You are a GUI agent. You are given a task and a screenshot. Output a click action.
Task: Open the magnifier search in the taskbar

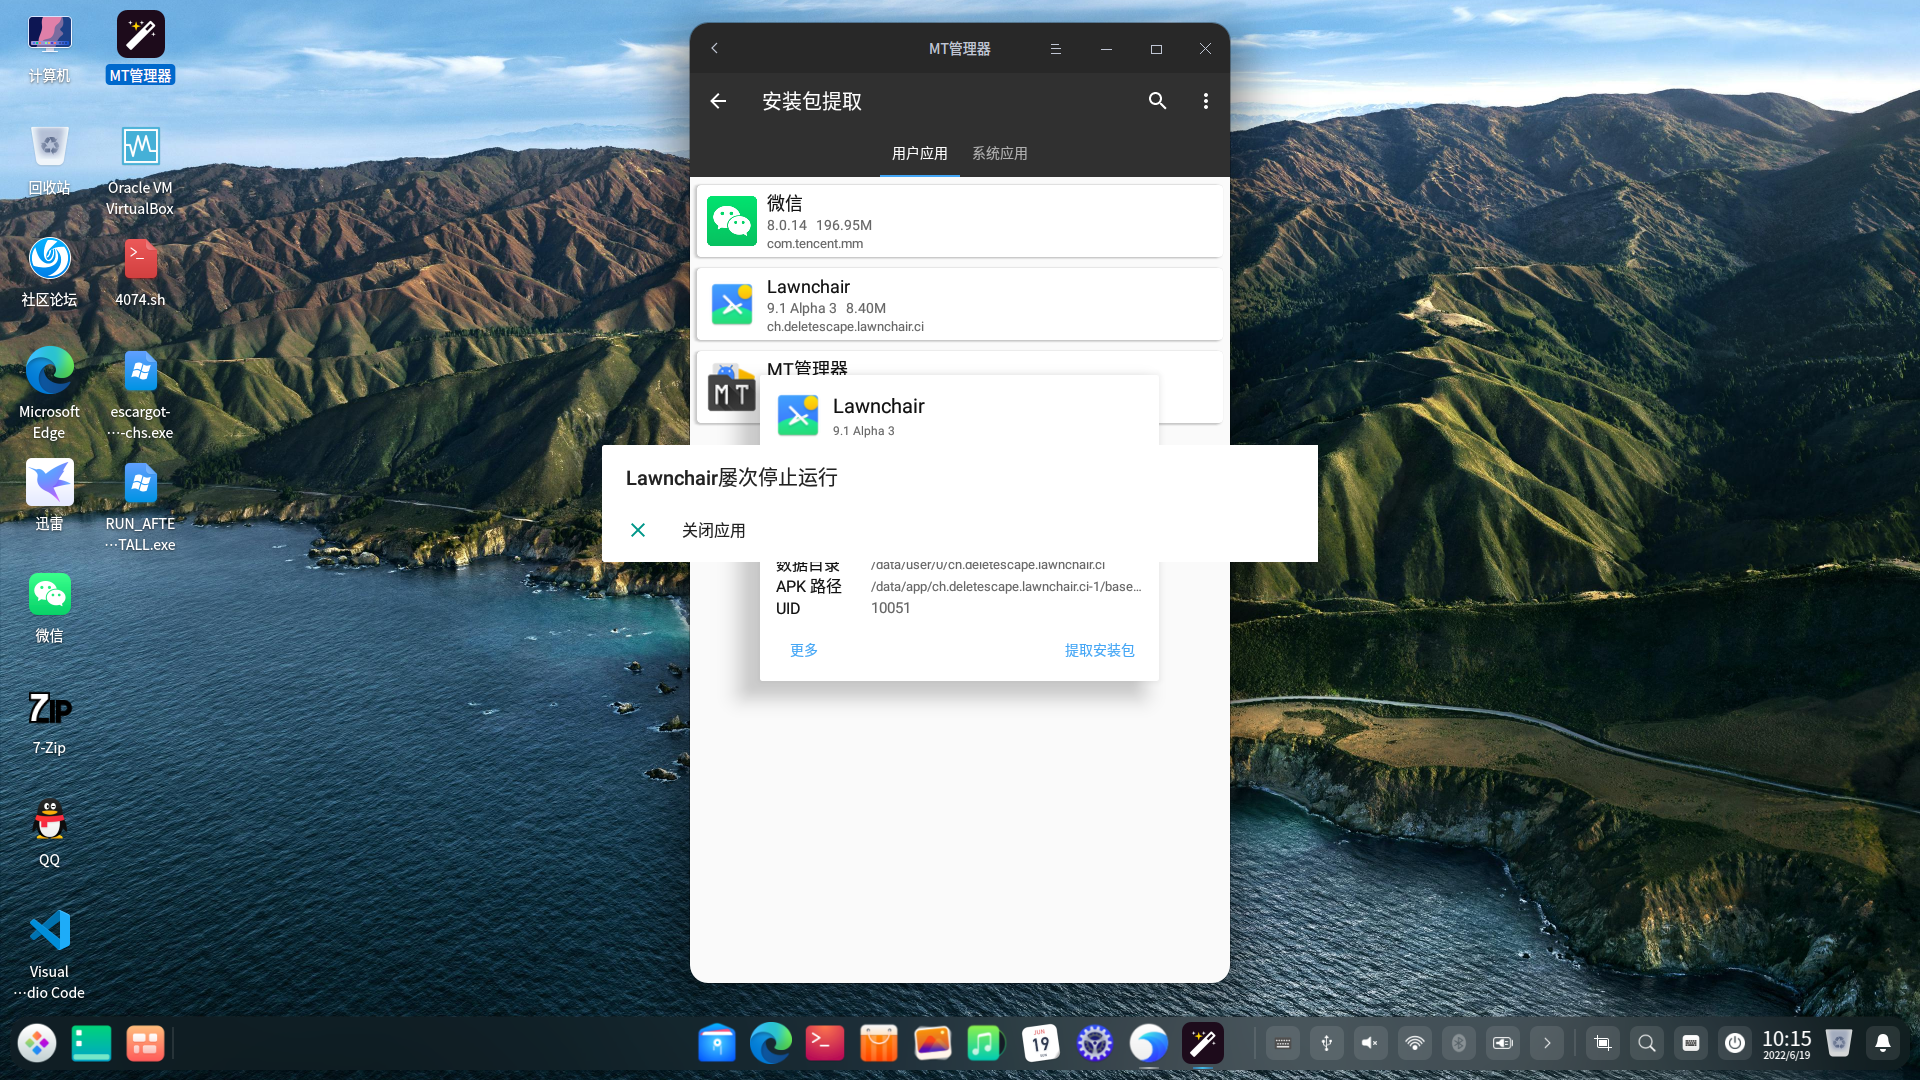[x=1647, y=1042]
